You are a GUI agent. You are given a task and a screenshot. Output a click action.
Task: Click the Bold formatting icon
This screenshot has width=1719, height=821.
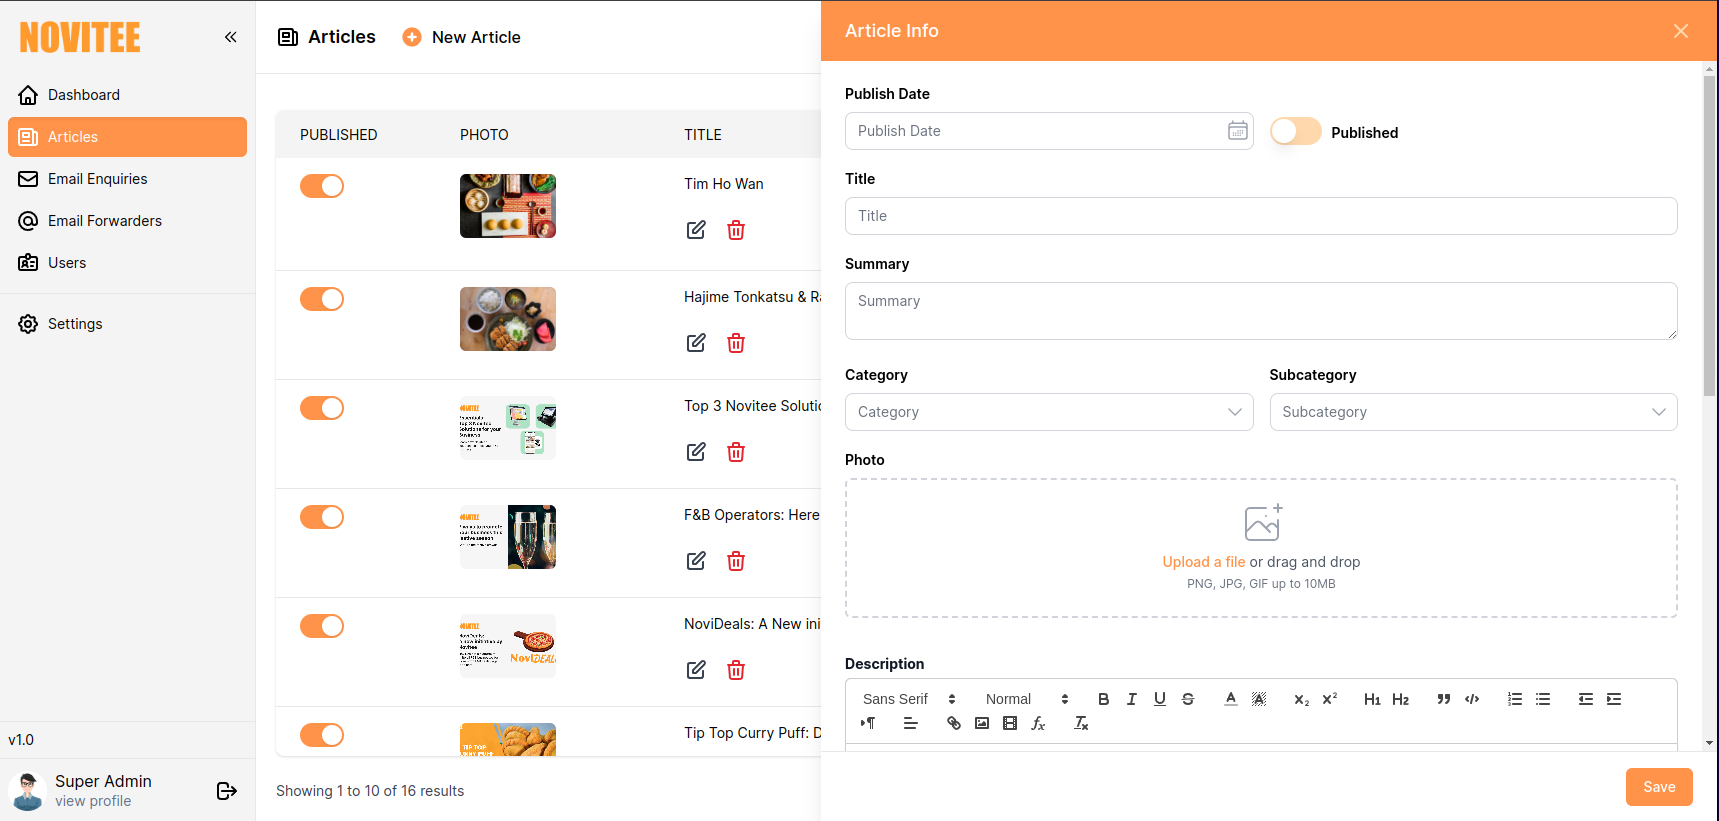point(1103,699)
